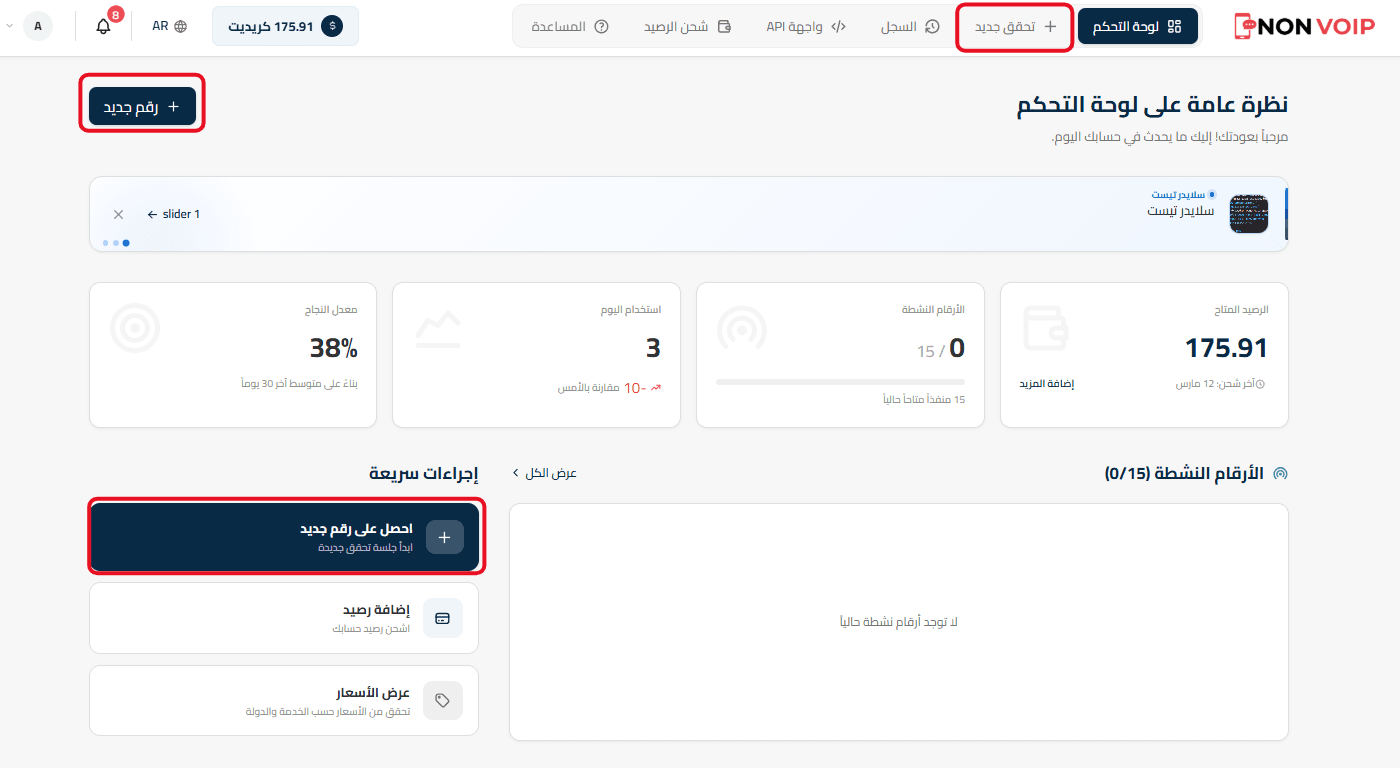Click the price tag icon in عرض الأسعار
This screenshot has width=1400, height=768.
443,701
